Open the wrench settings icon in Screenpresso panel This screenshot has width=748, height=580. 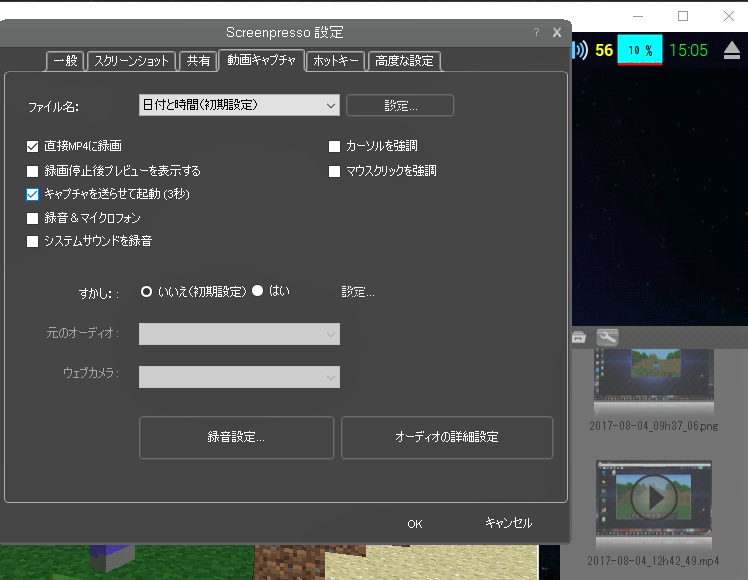[607, 337]
